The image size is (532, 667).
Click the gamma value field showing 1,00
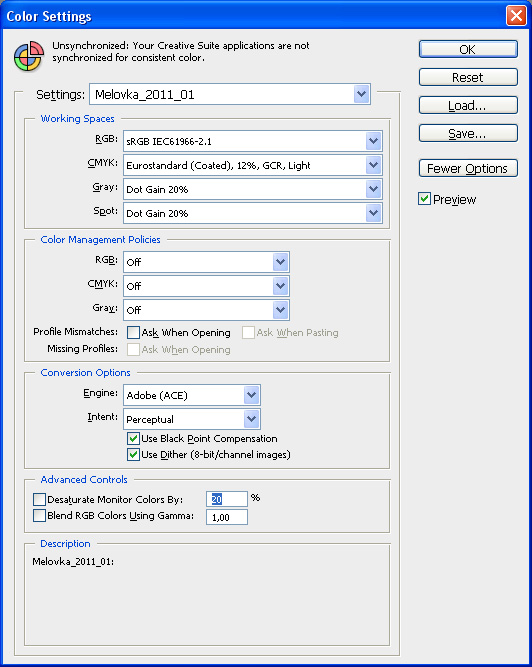(x=227, y=517)
